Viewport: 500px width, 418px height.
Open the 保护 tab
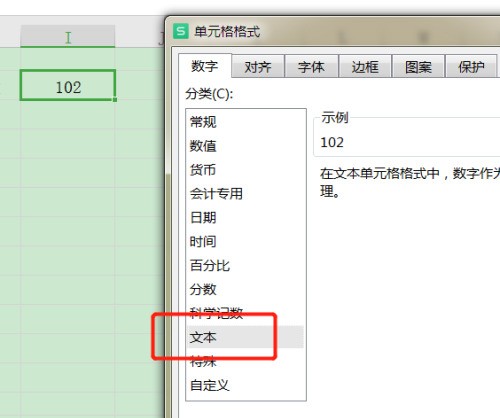[471, 67]
